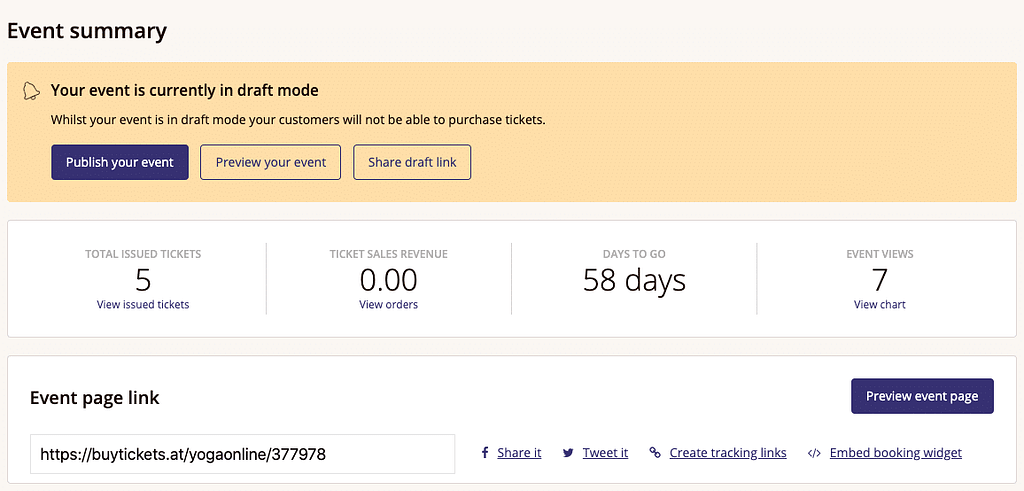Open the View orders link
This screenshot has width=1024, height=491.
click(x=389, y=304)
